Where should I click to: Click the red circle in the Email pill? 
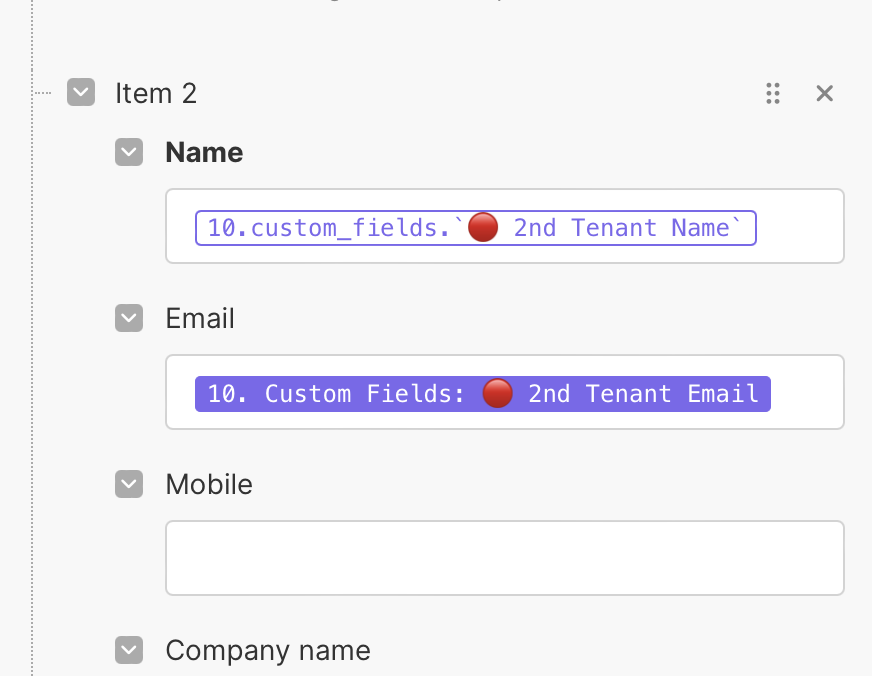coord(497,394)
